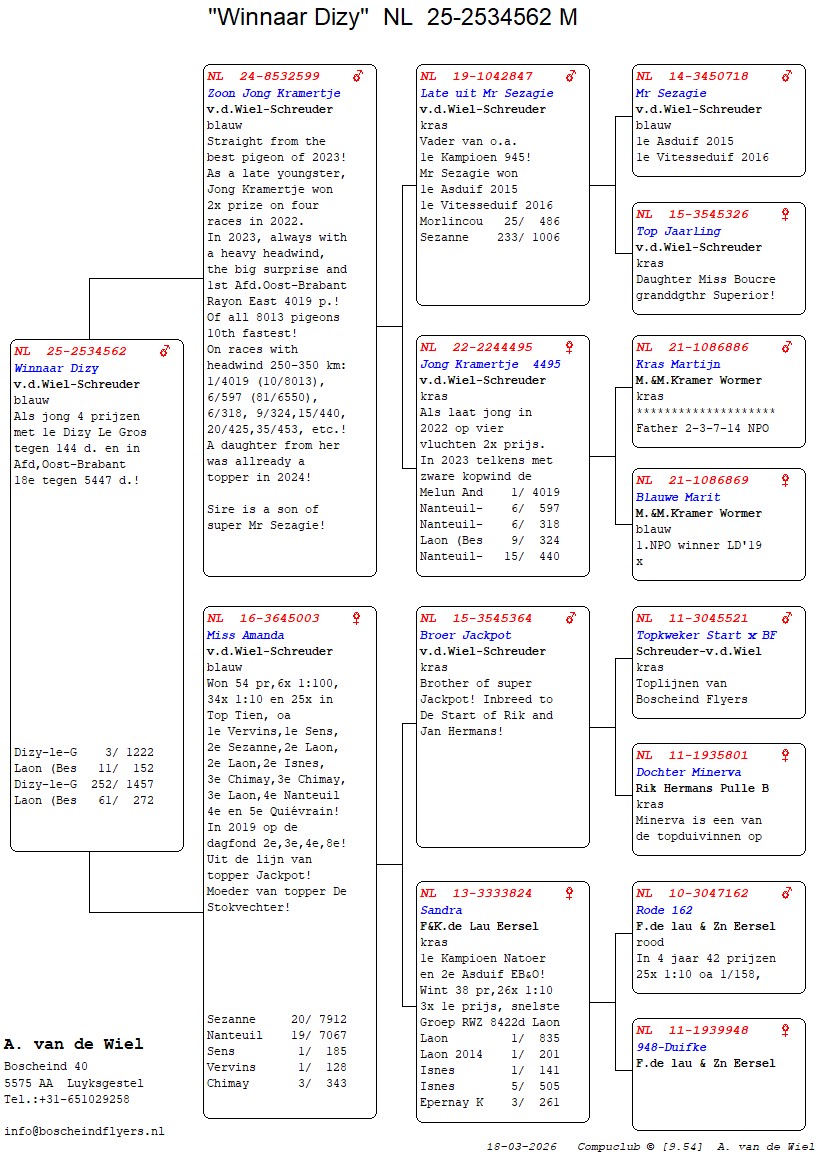This screenshot has height=1172, width=816.
Task: Click the male symbol beside ring NL 19-1042847
Action: (x=571, y=76)
